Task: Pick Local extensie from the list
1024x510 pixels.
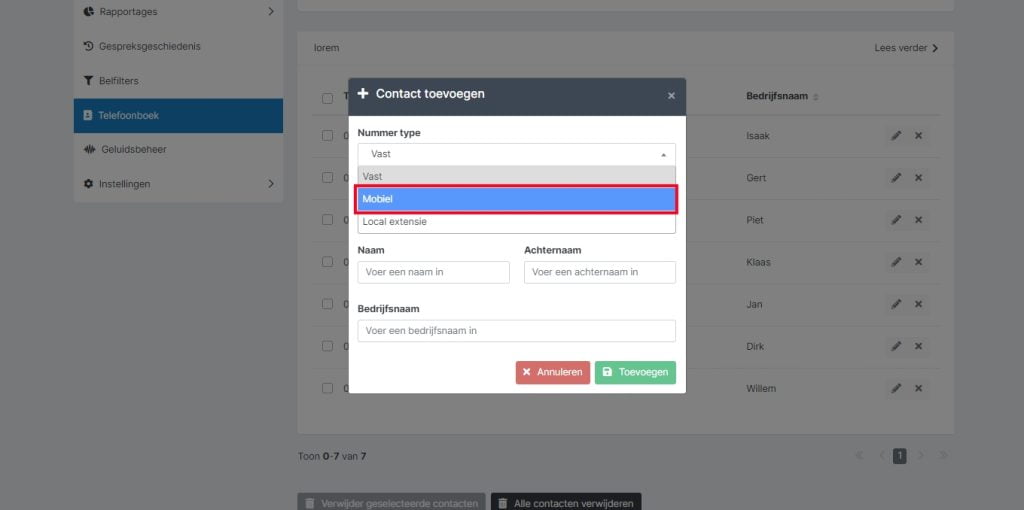Action: click(x=516, y=221)
